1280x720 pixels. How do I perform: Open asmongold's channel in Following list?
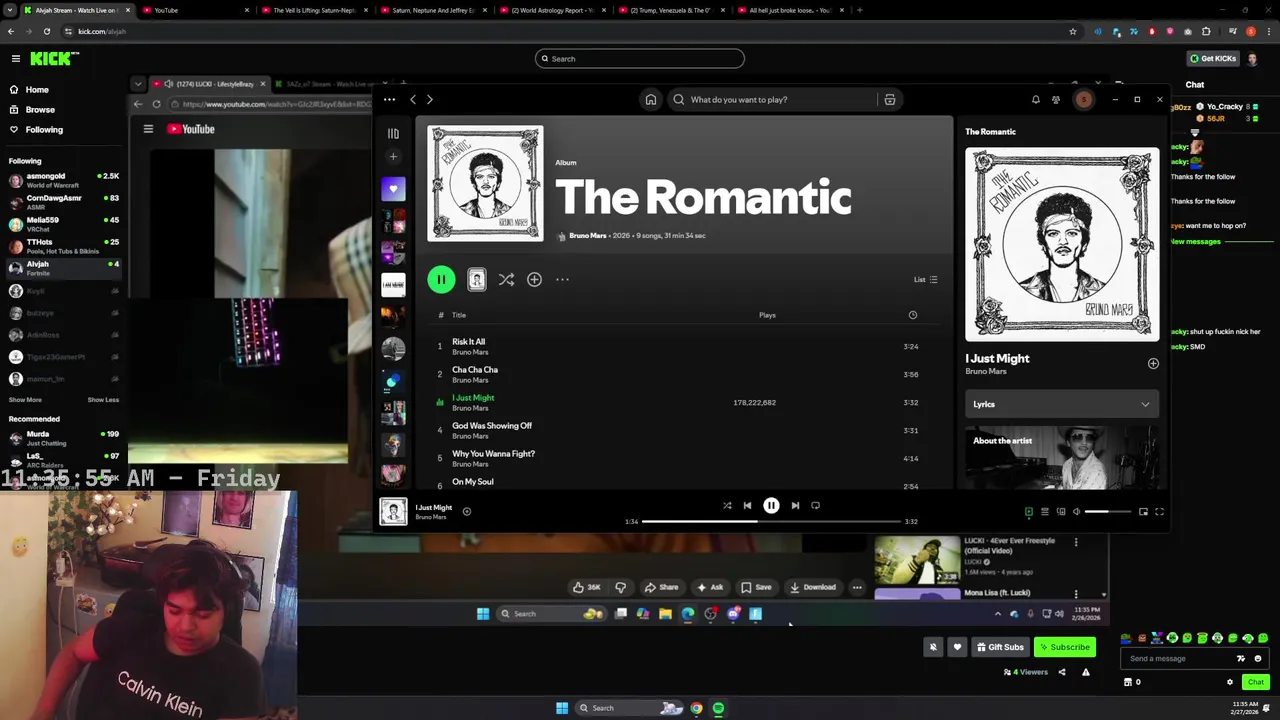click(x=64, y=180)
